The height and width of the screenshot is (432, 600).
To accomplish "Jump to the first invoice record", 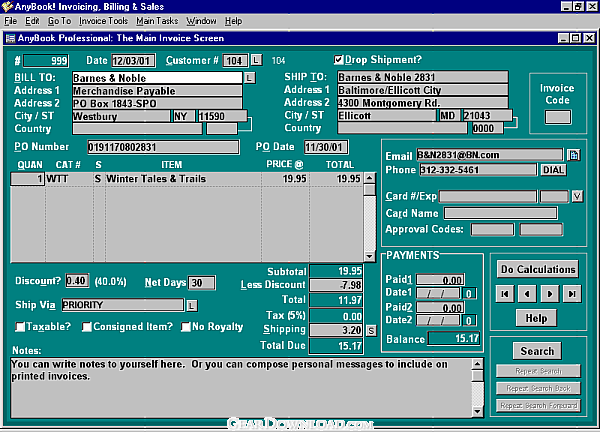I will (x=506, y=294).
